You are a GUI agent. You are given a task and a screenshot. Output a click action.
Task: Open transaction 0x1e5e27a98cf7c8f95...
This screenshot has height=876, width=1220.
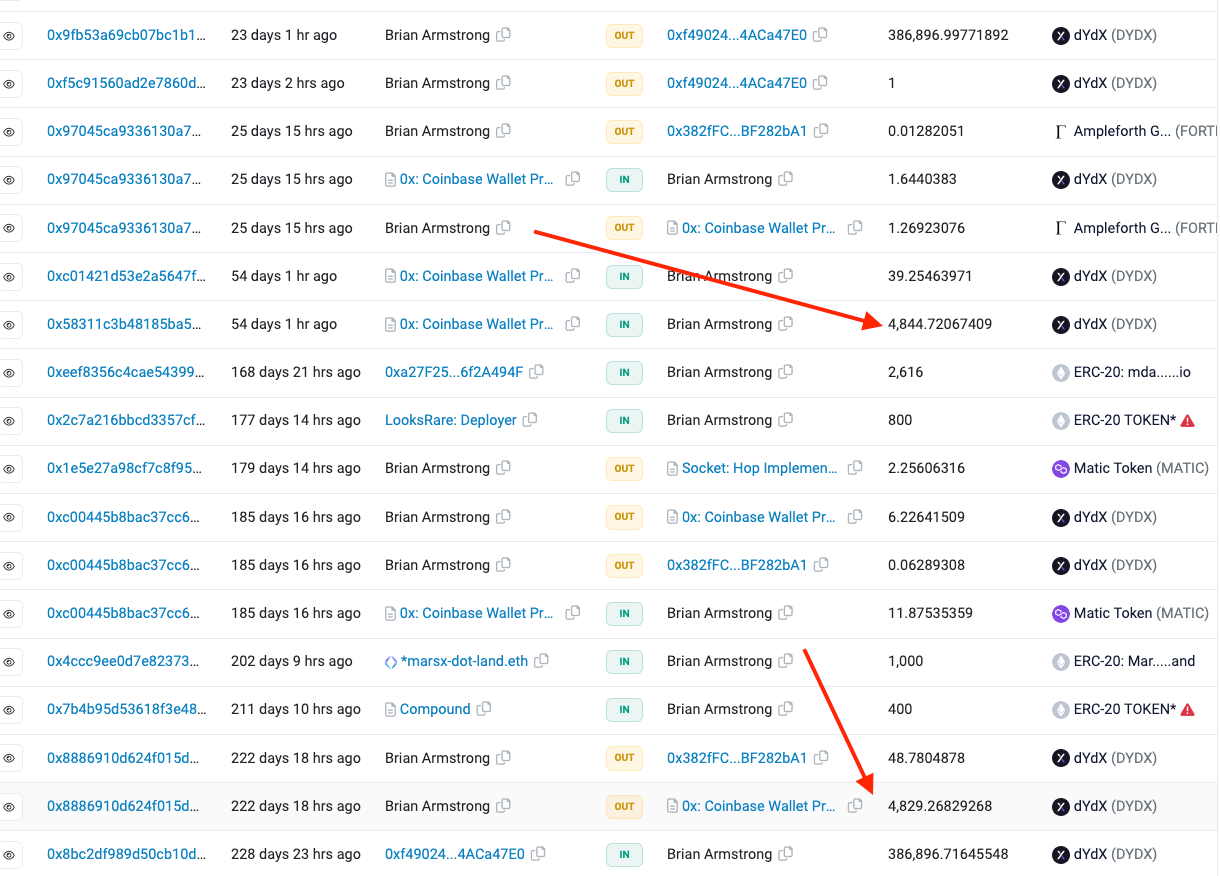[126, 468]
